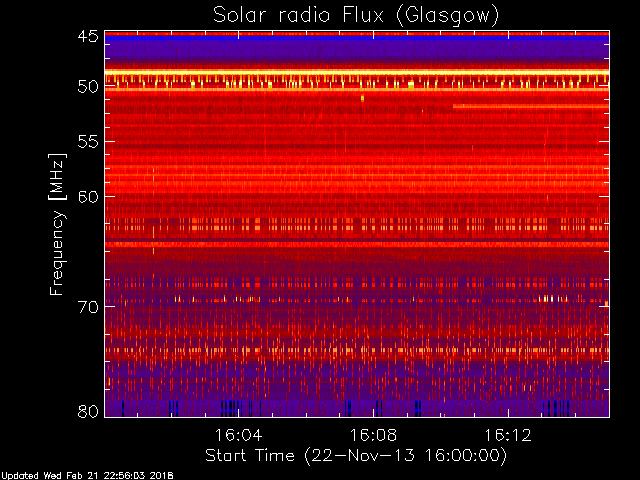The width and height of the screenshot is (640, 480).
Task: Click the "Frequency [MHz]" axis label
Action: [57, 224]
